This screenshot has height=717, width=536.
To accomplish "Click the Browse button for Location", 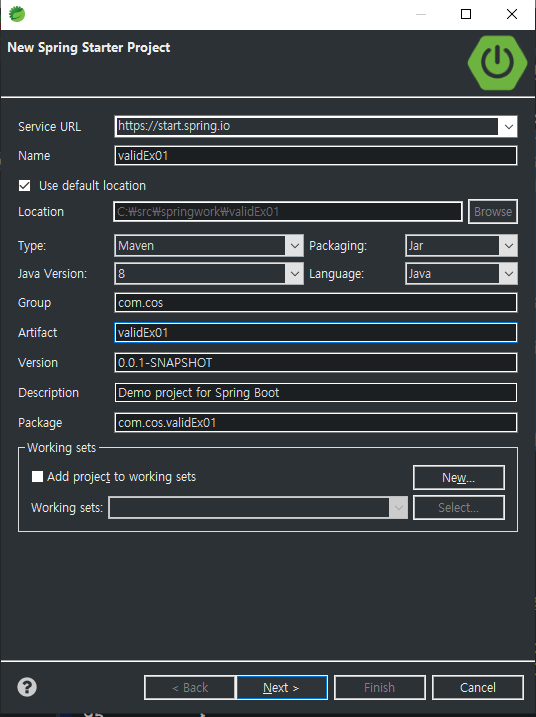I will [x=493, y=211].
